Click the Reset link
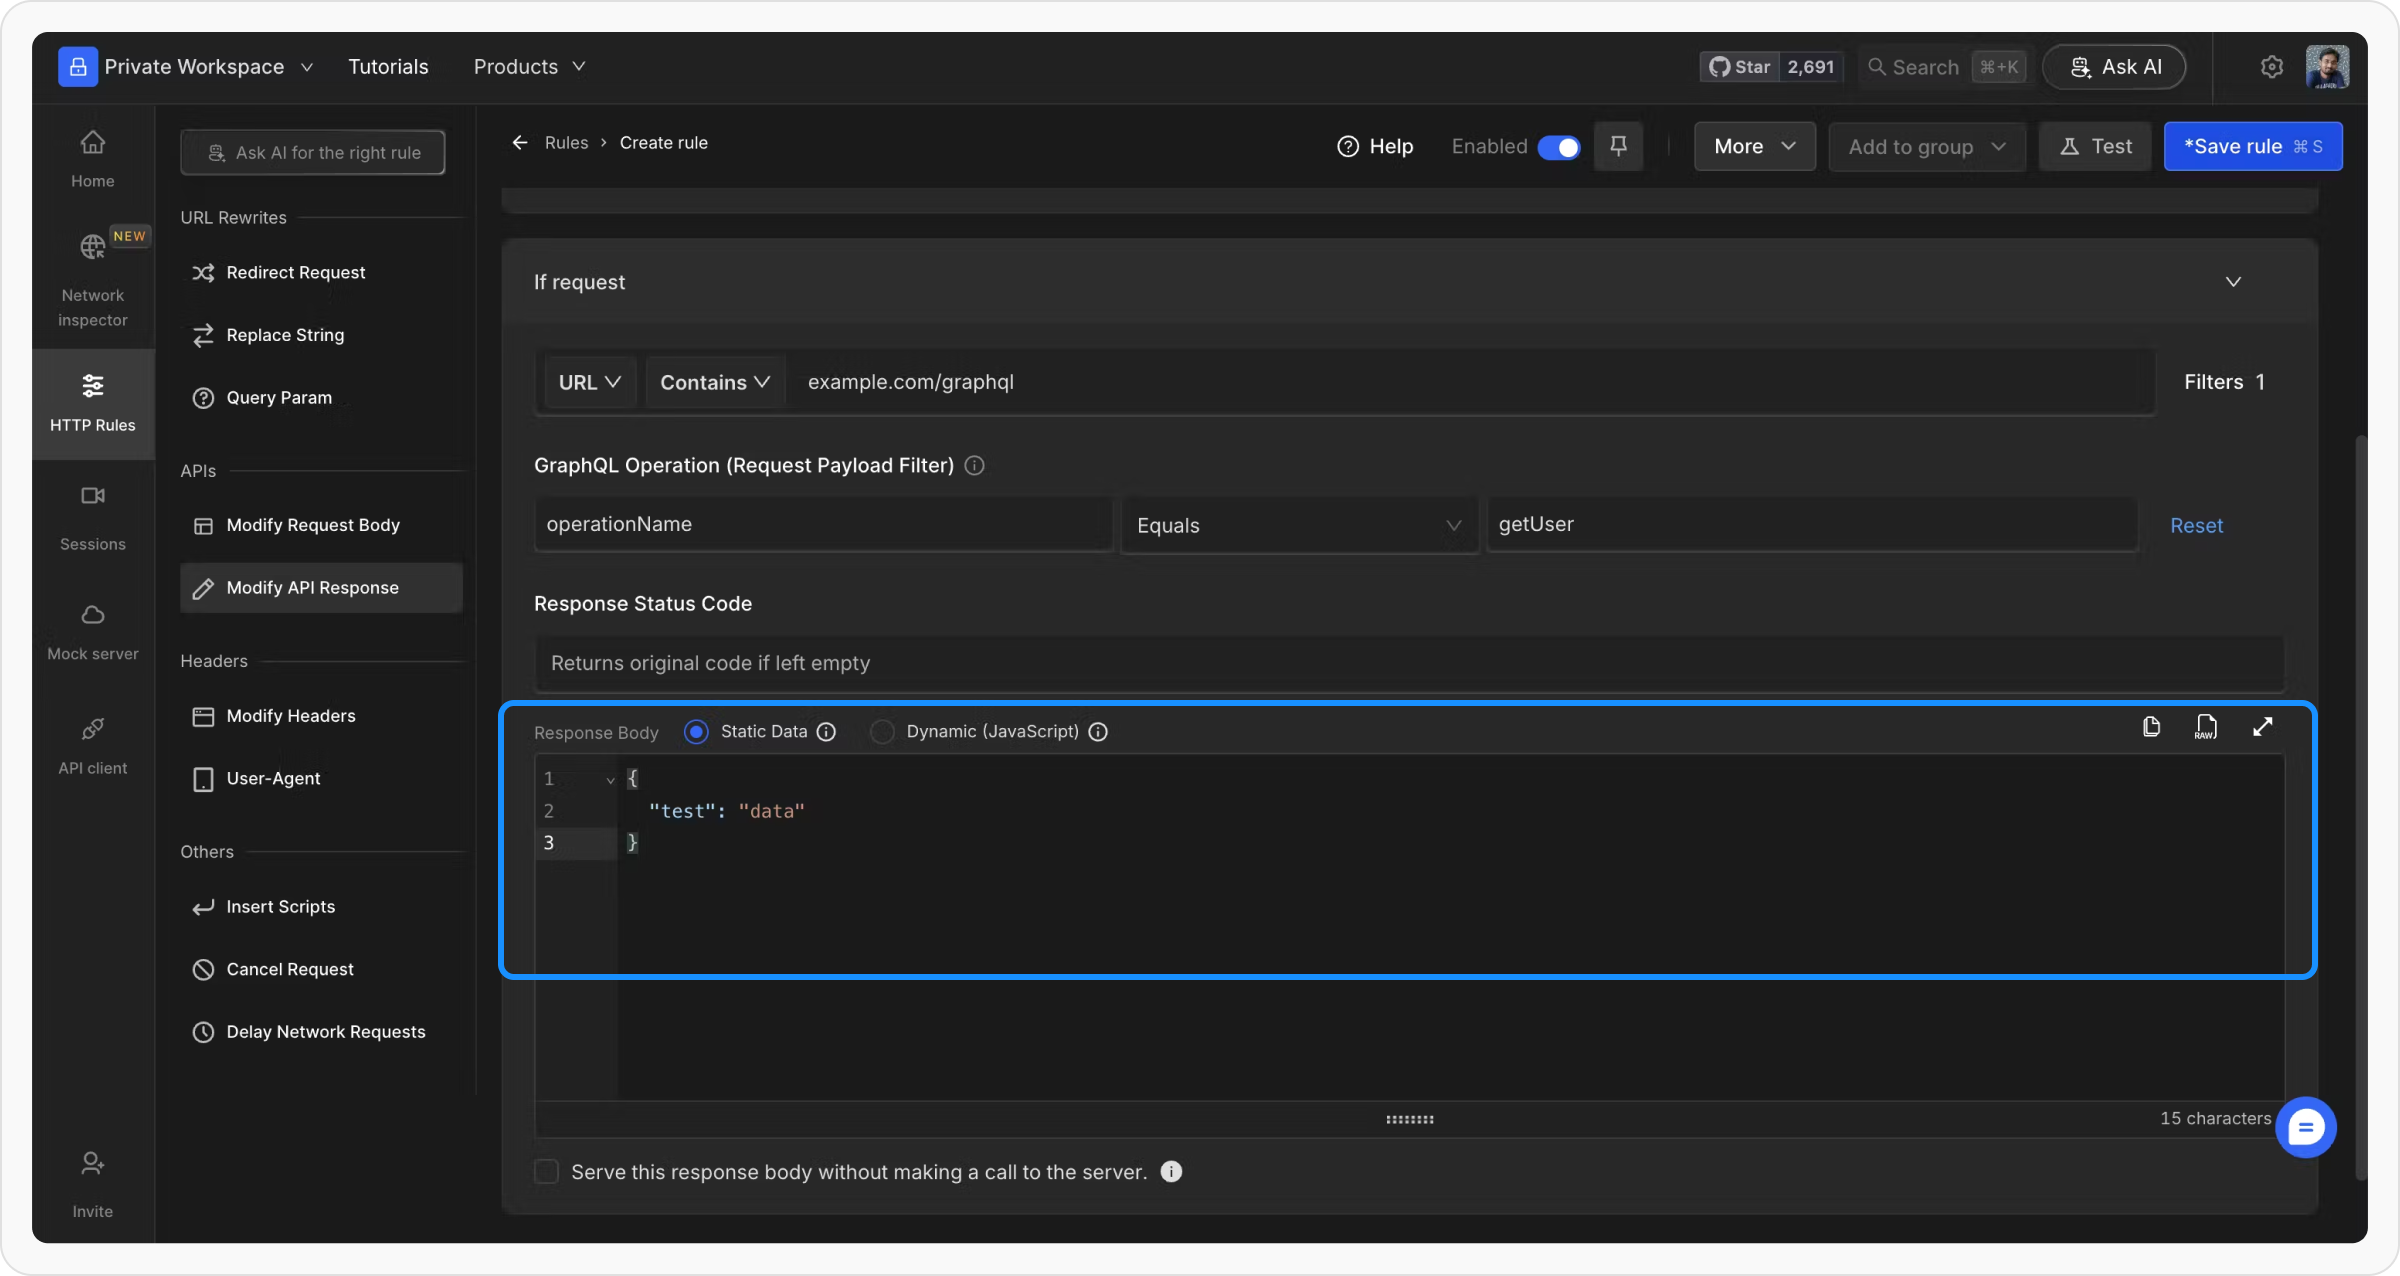Image resolution: width=2400 pixels, height=1276 pixels. (2196, 526)
